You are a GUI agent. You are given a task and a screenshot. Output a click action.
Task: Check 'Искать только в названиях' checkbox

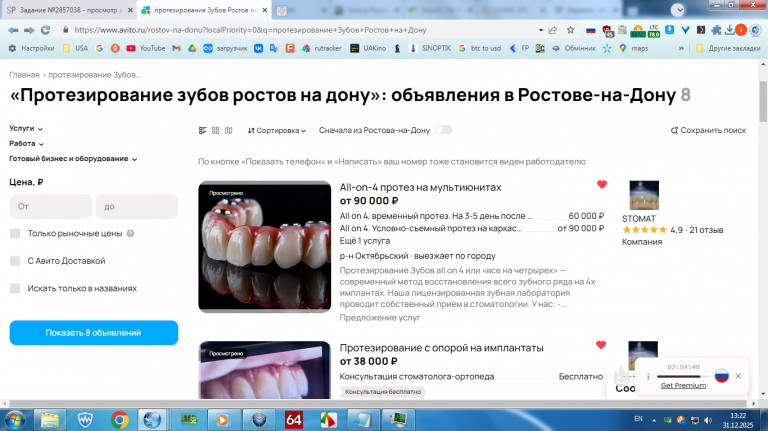15,288
